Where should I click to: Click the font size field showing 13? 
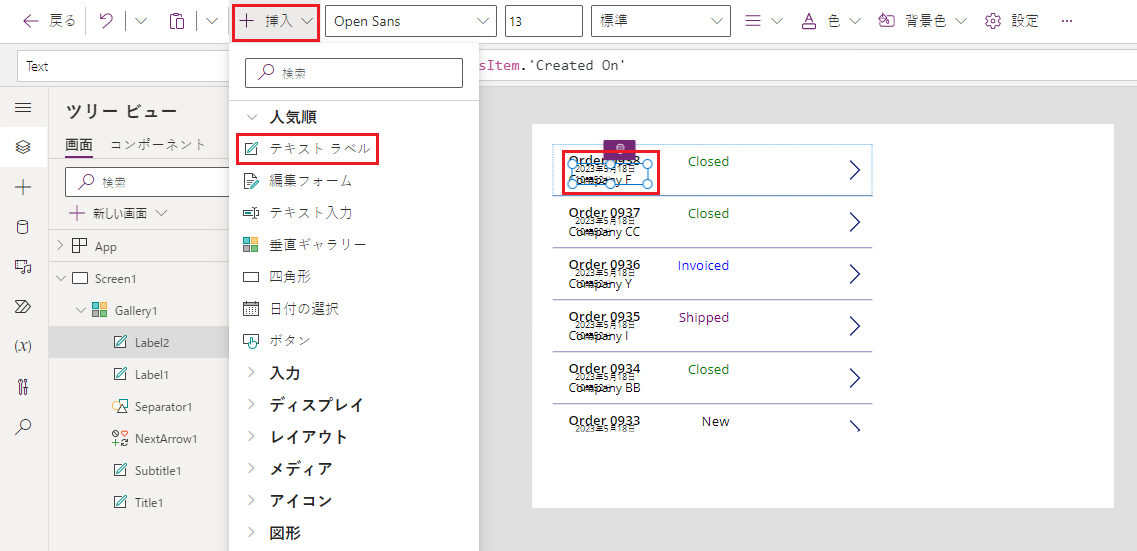tap(544, 21)
